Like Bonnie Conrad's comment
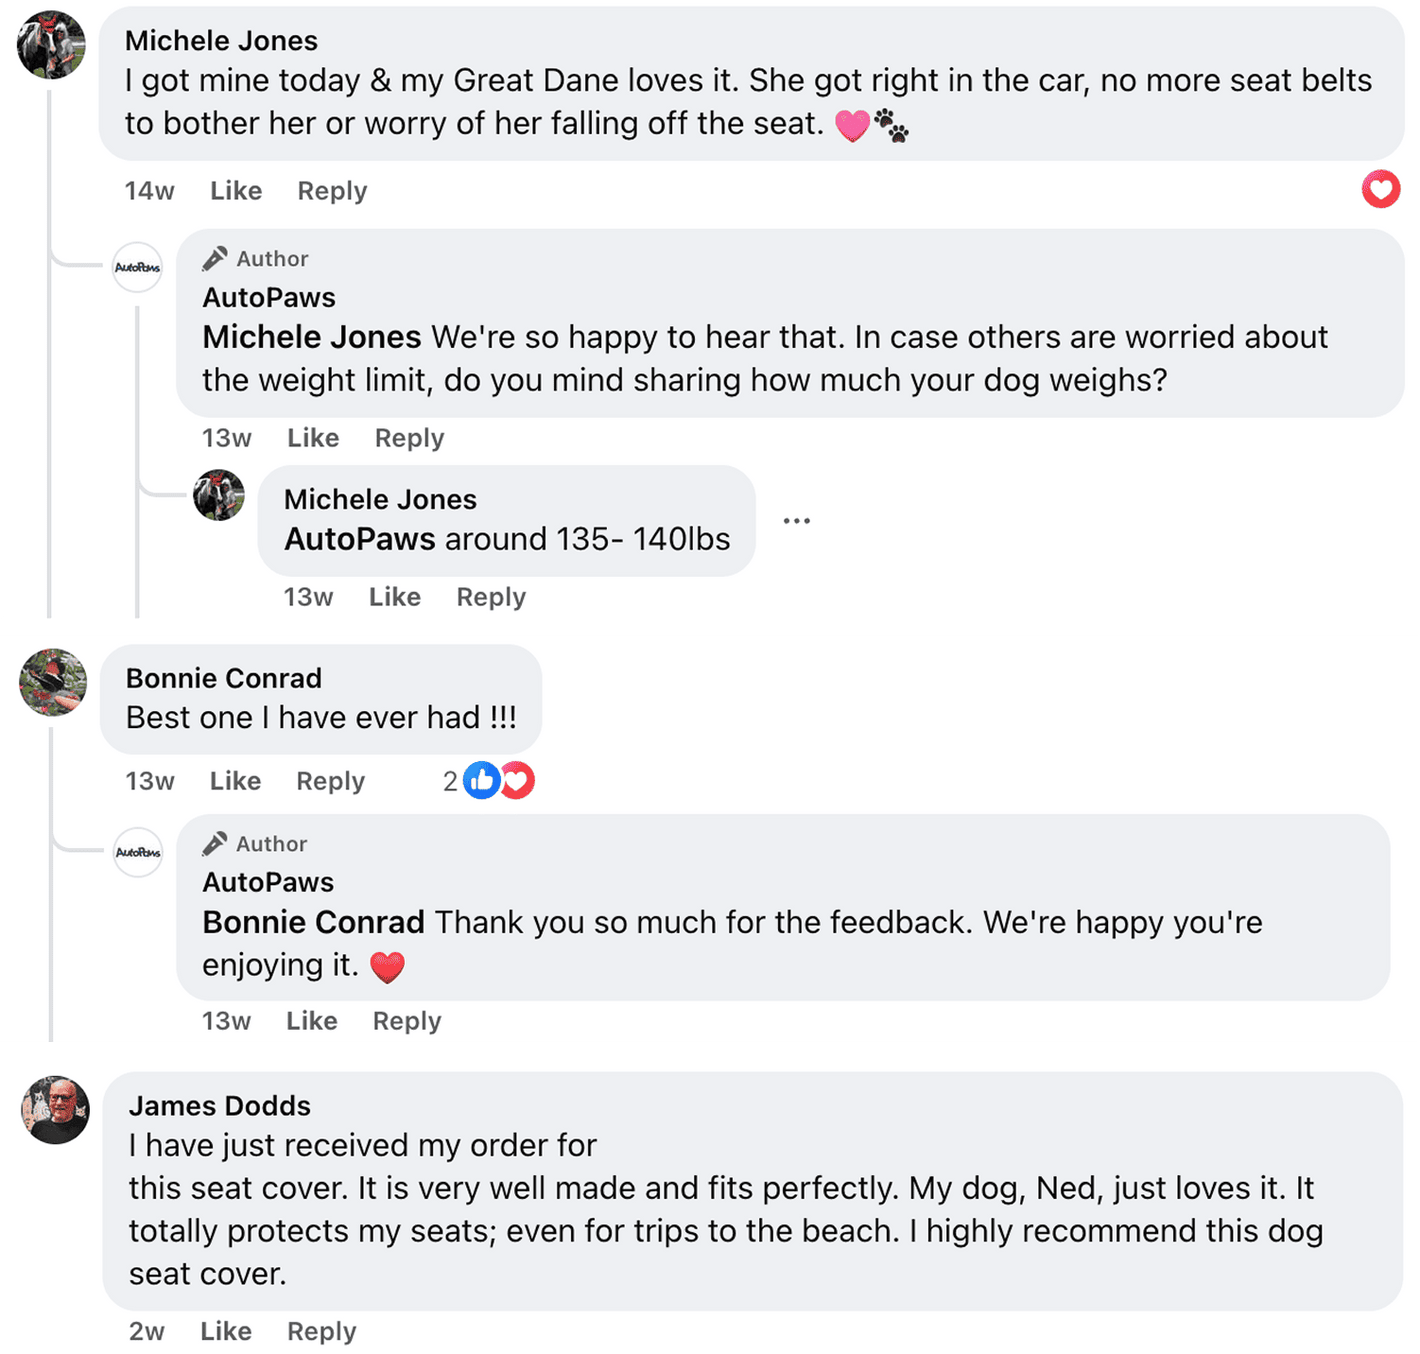 click(235, 781)
